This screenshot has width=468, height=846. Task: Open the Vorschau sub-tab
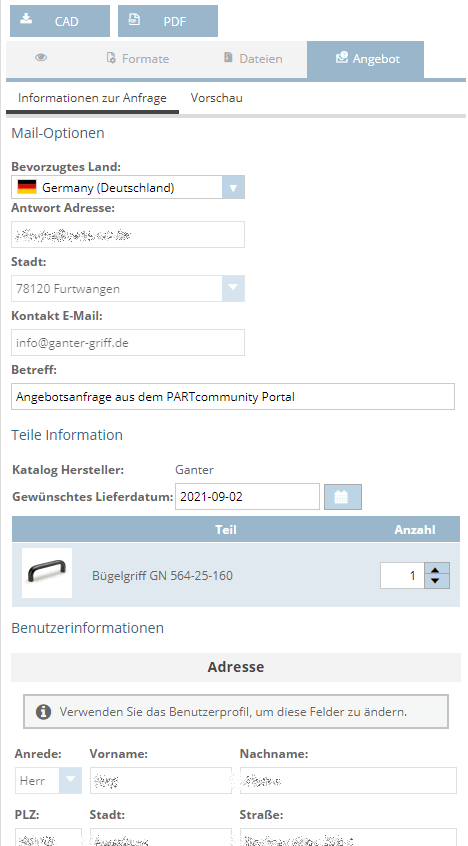(216, 98)
